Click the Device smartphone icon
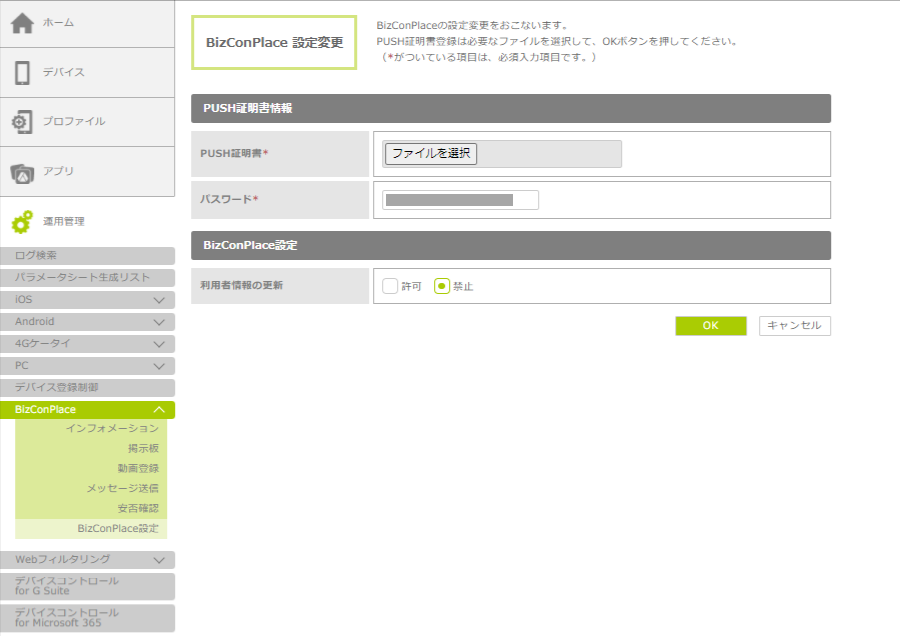Image resolution: width=900 pixels, height=636 pixels. pos(22,72)
